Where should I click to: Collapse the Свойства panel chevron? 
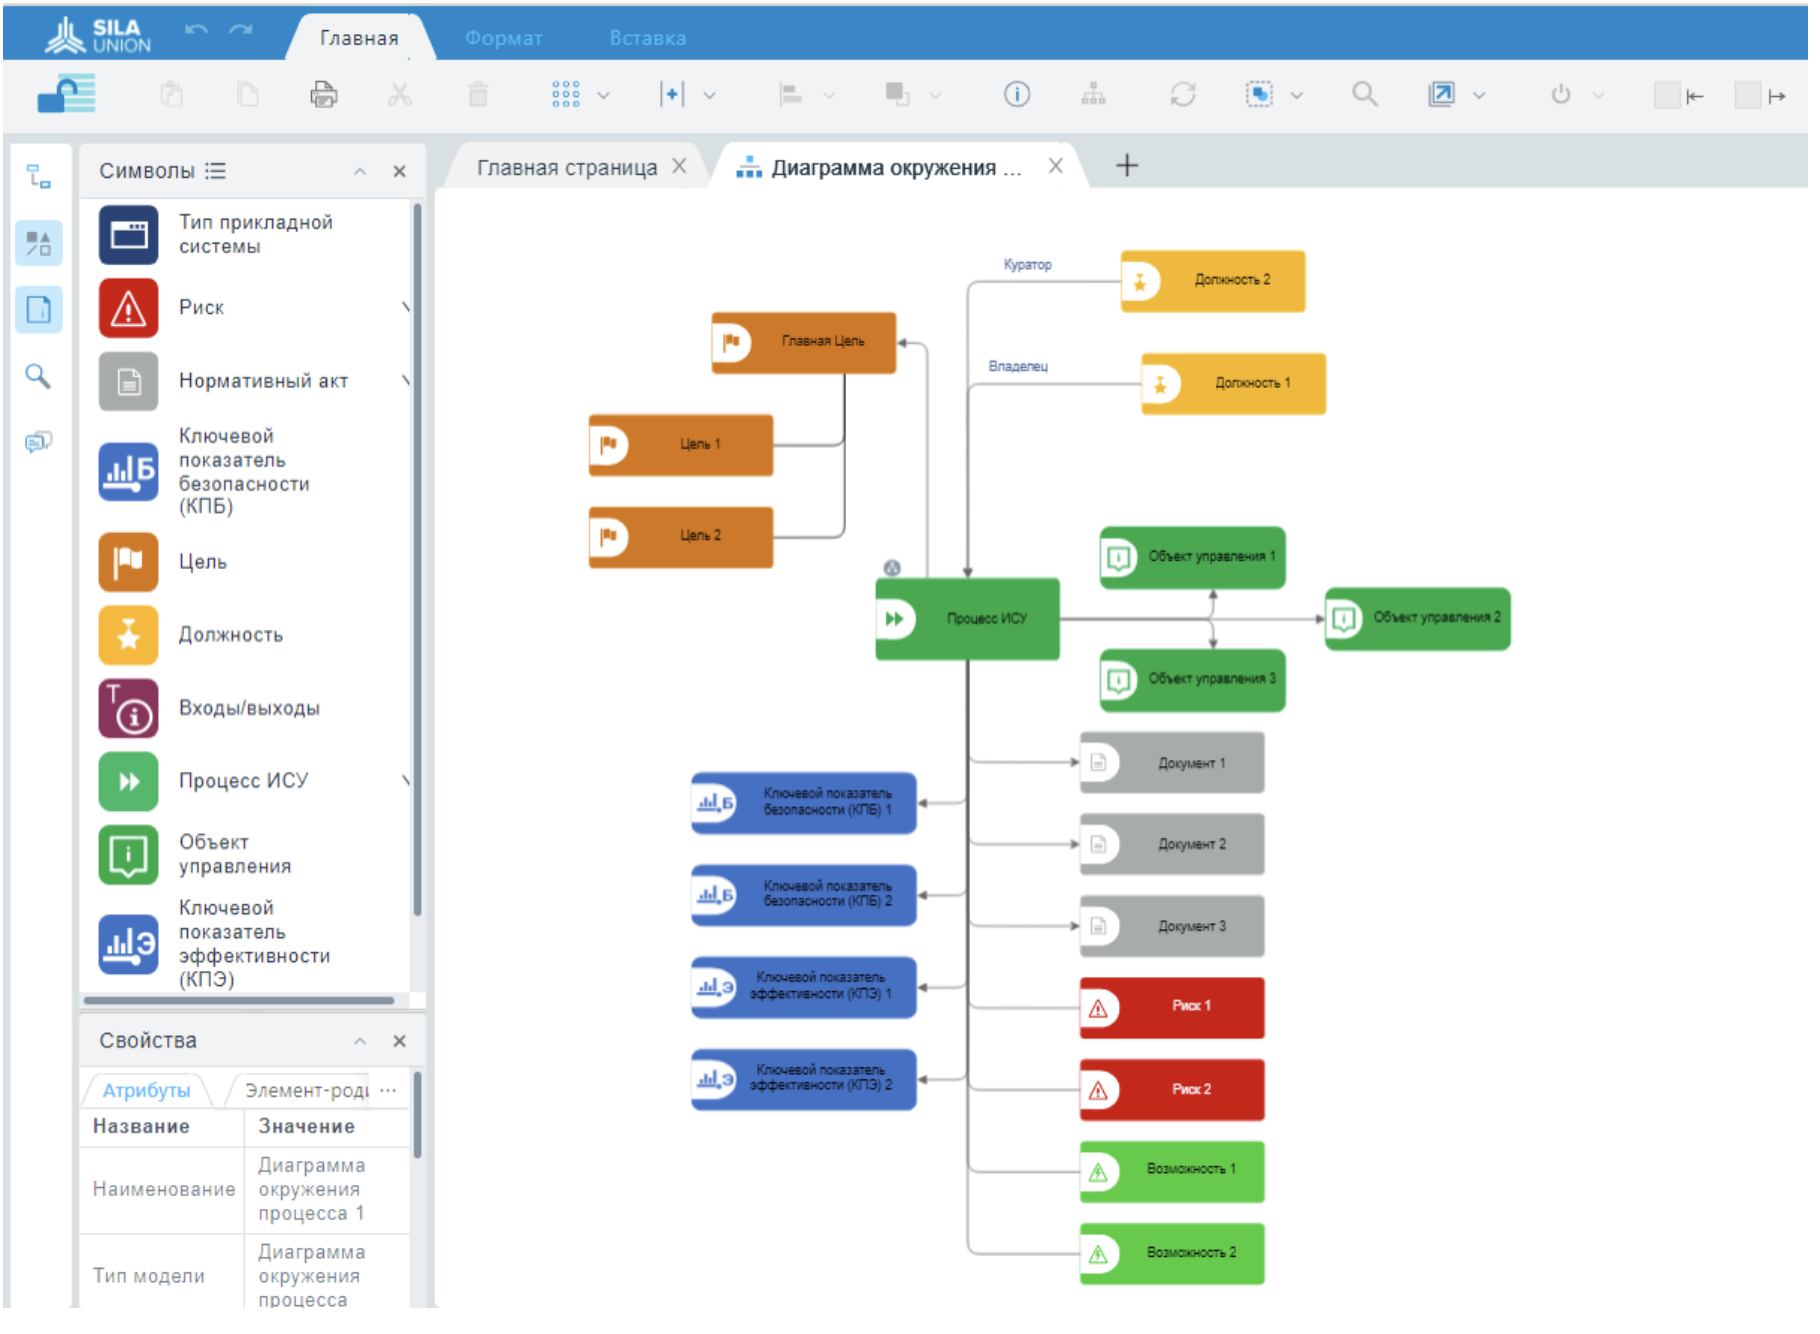point(360,1042)
